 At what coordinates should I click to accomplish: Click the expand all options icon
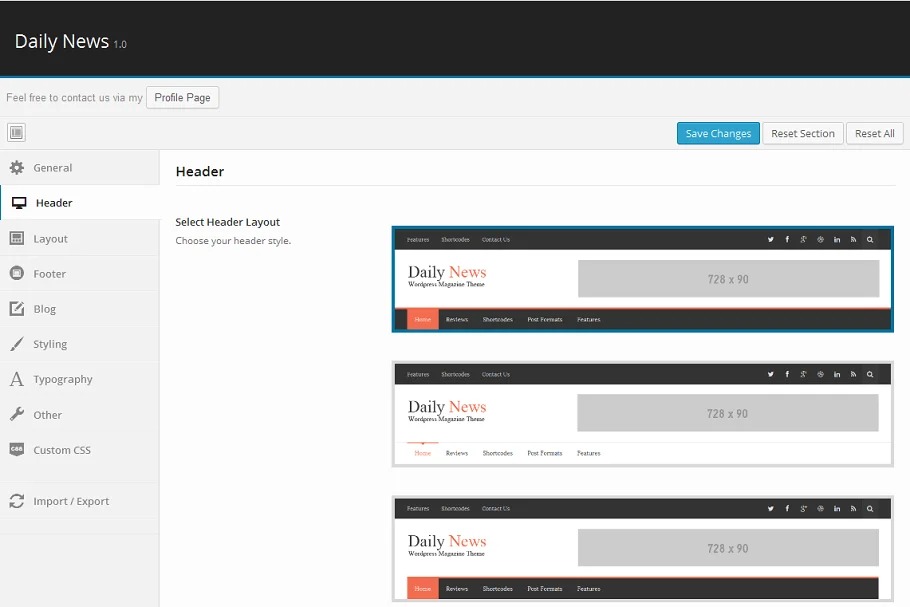(x=16, y=133)
